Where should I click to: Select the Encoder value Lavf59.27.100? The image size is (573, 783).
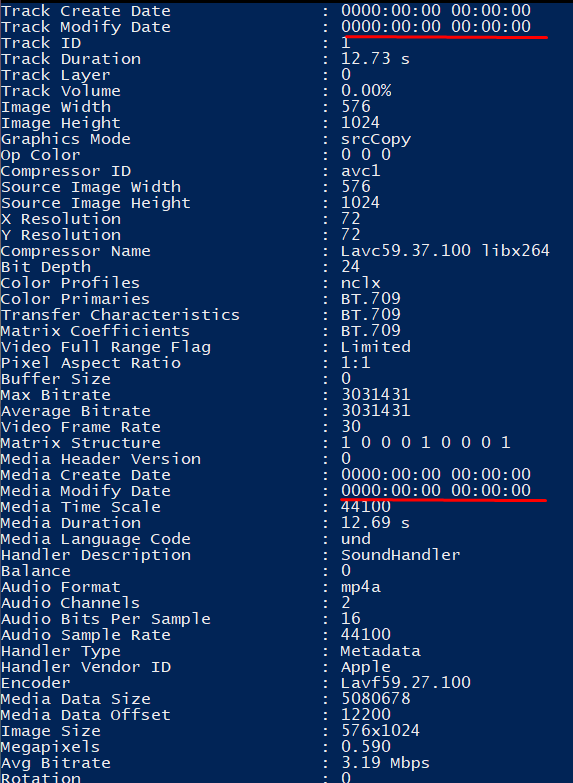(406, 682)
